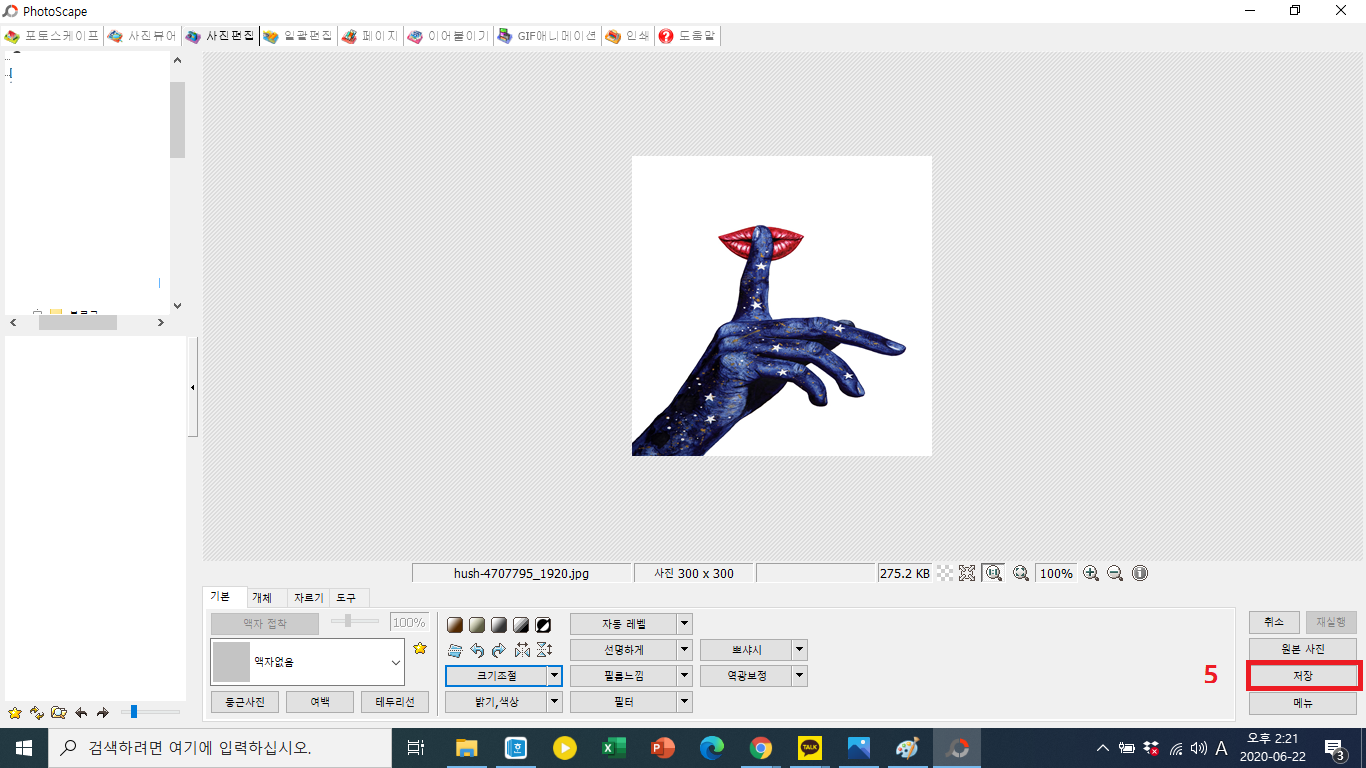Click the folder icon below thumbnail panel
The image size is (1366, 768).
[59, 713]
